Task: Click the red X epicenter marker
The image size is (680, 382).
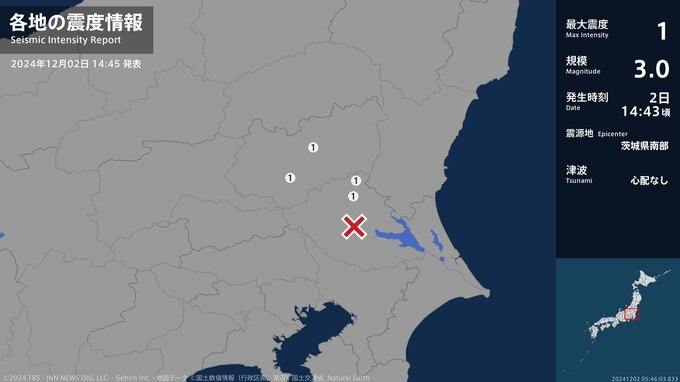Action: click(x=354, y=227)
